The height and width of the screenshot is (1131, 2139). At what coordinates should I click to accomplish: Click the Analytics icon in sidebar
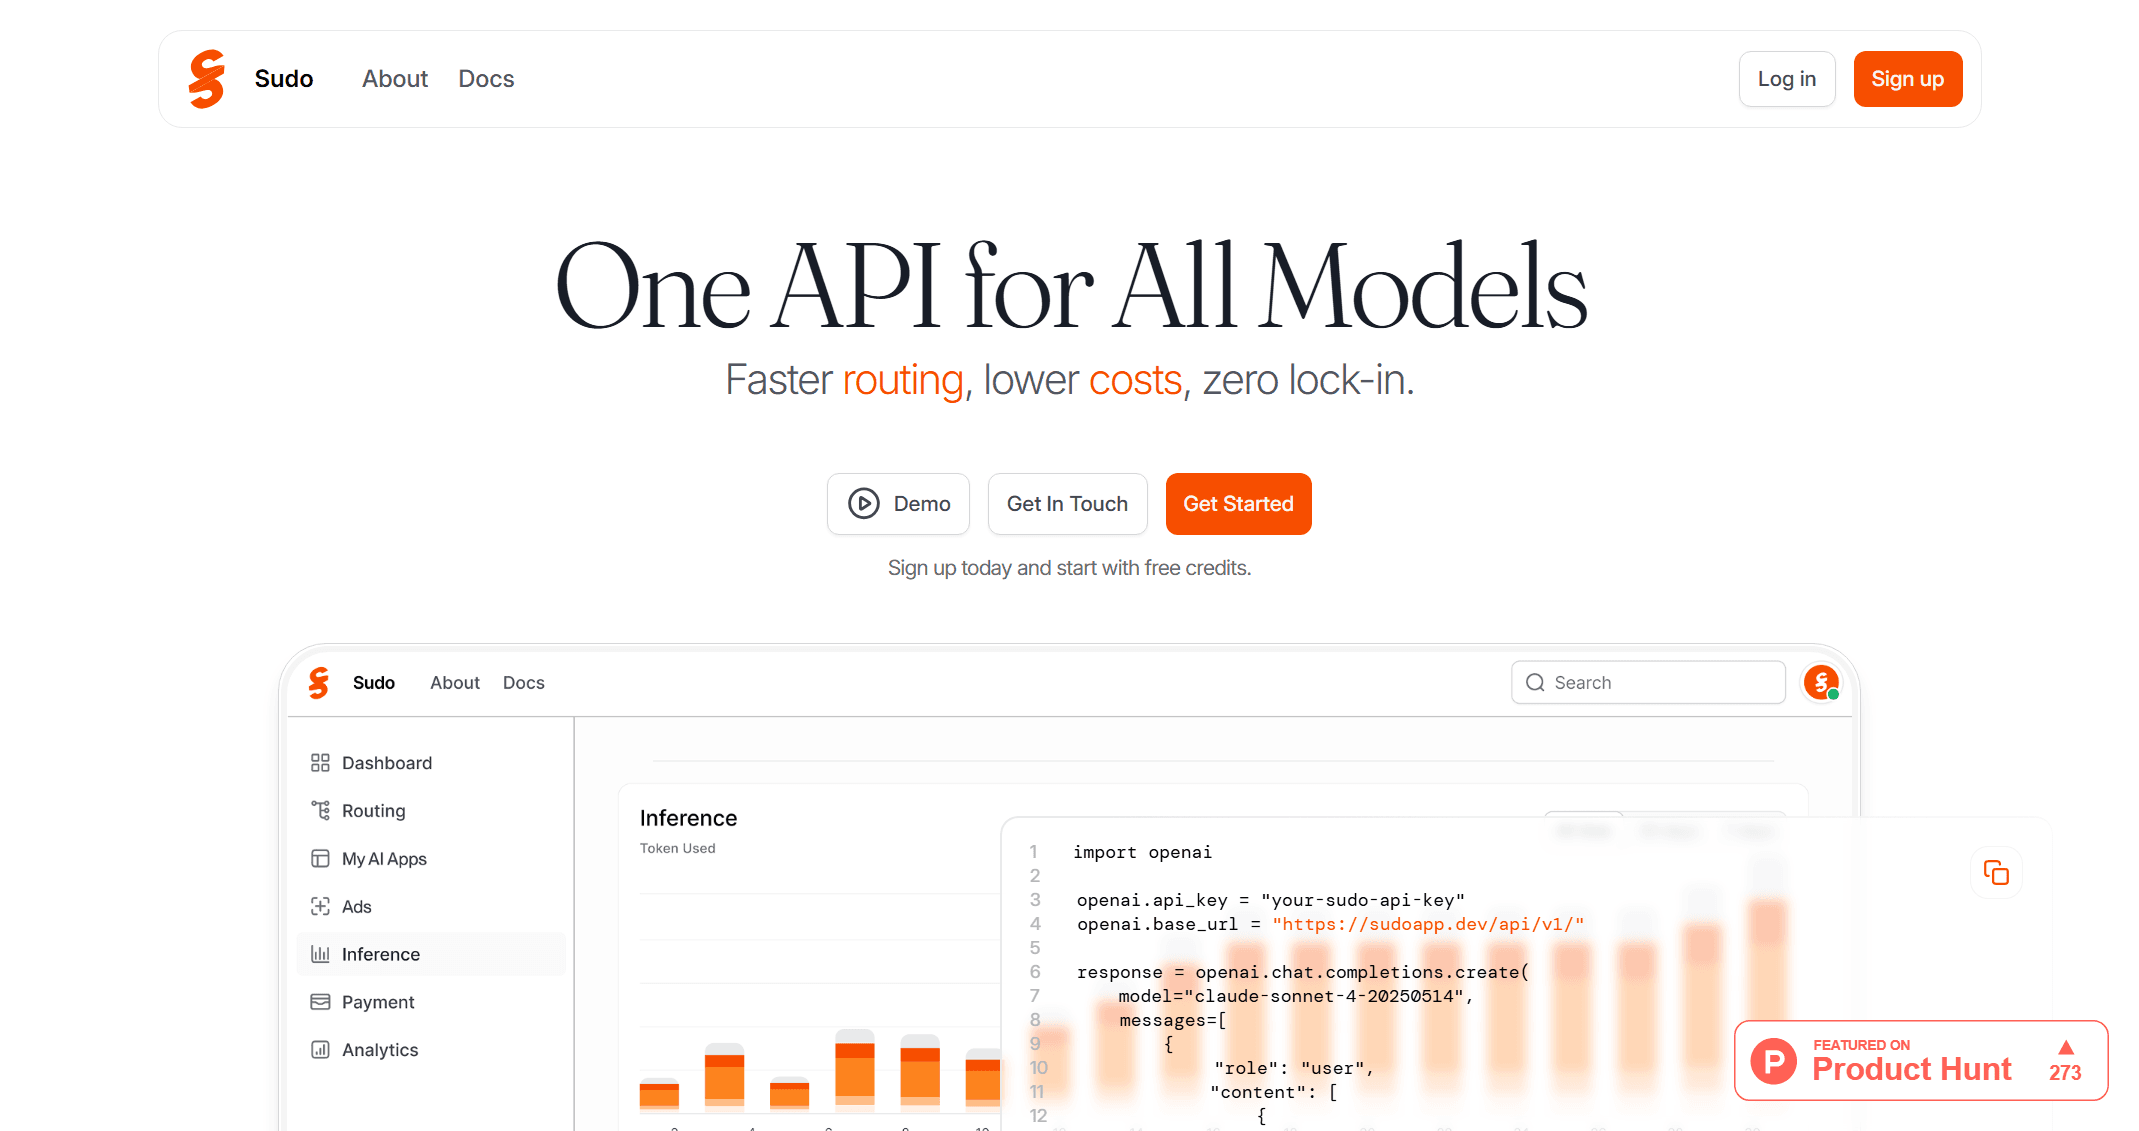(320, 1050)
